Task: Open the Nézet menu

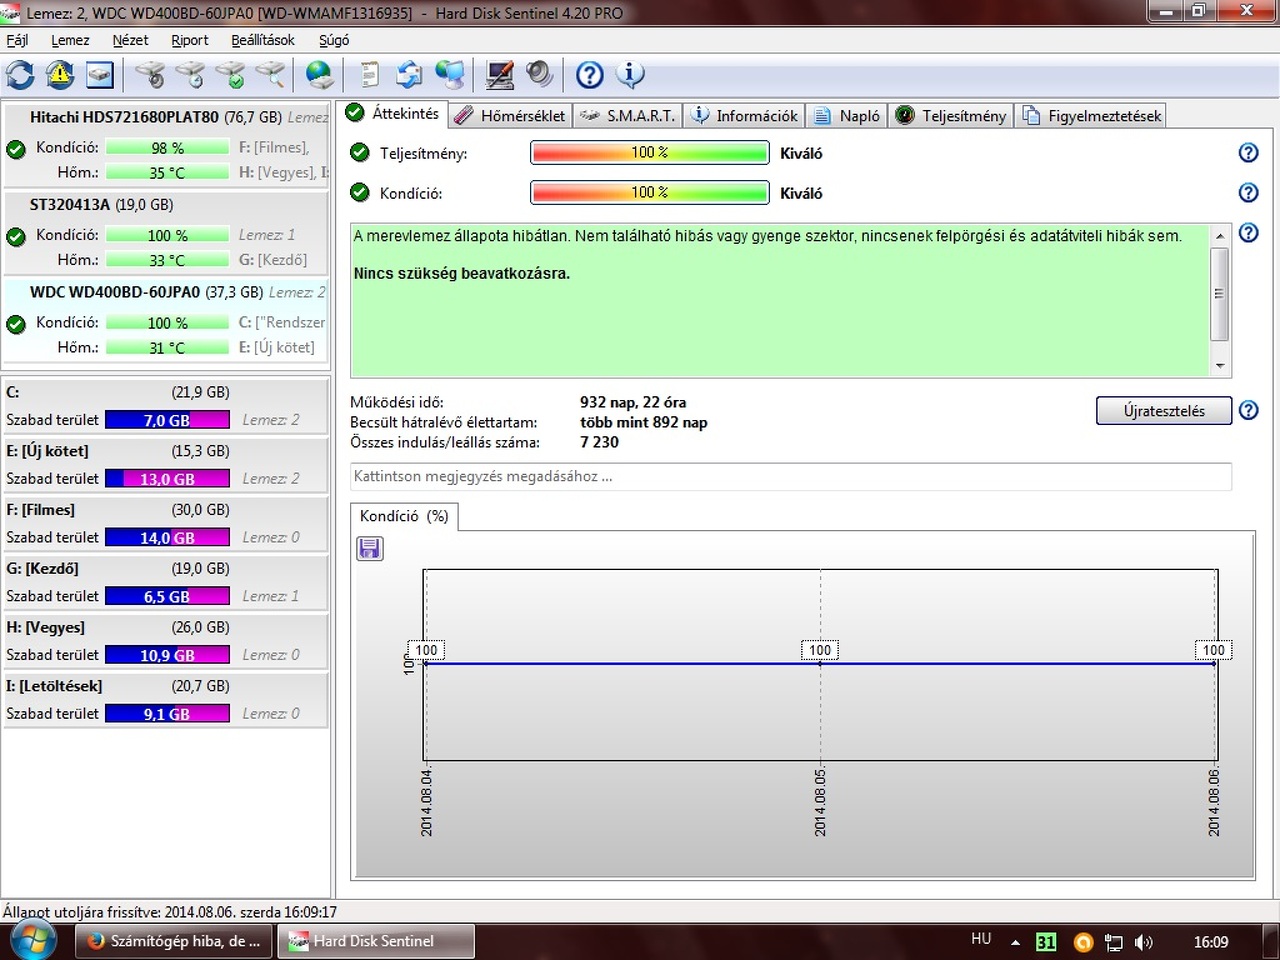Action: pyautogui.click(x=130, y=40)
